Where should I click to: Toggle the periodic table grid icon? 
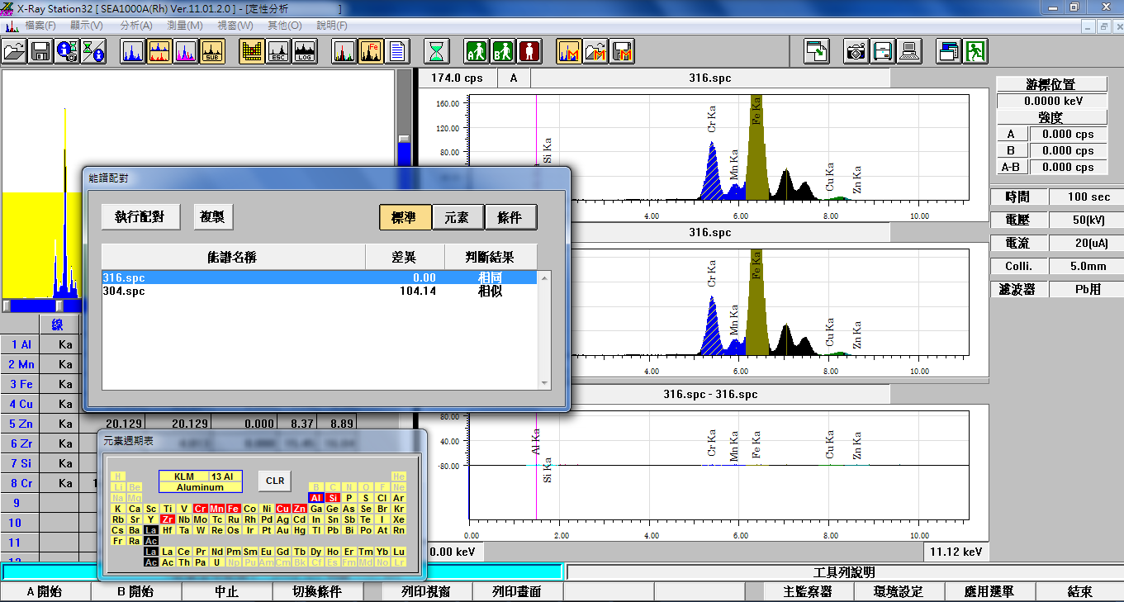click(252, 52)
